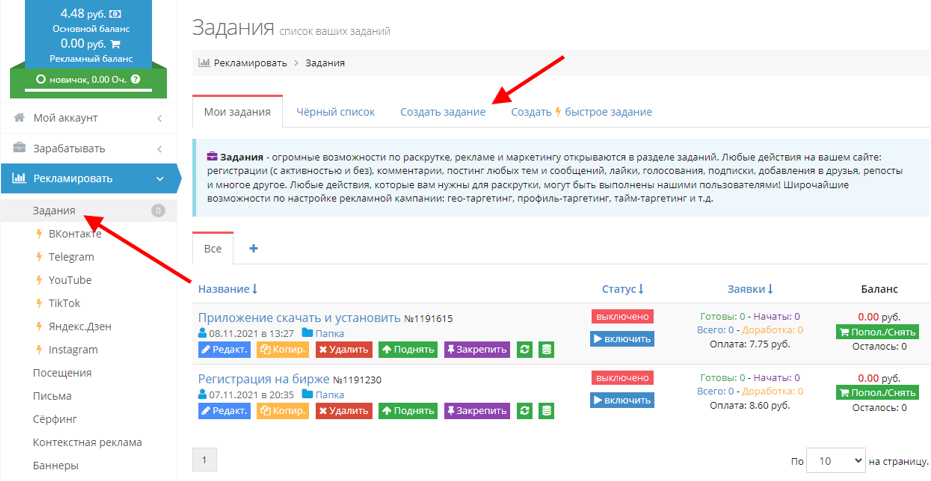Click folder icon under Приложение скачать и установить
Viewport: 931px width, 481px height.
pos(307,333)
